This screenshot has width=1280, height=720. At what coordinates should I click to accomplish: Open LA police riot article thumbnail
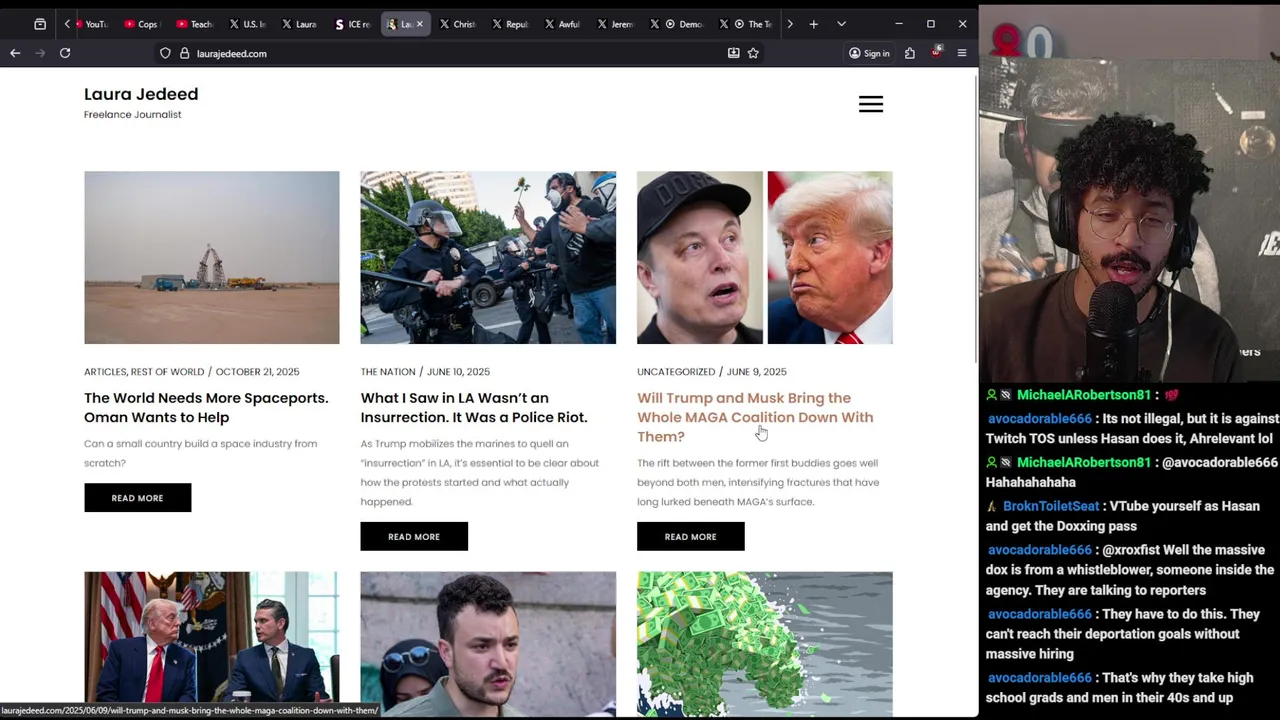pos(488,258)
